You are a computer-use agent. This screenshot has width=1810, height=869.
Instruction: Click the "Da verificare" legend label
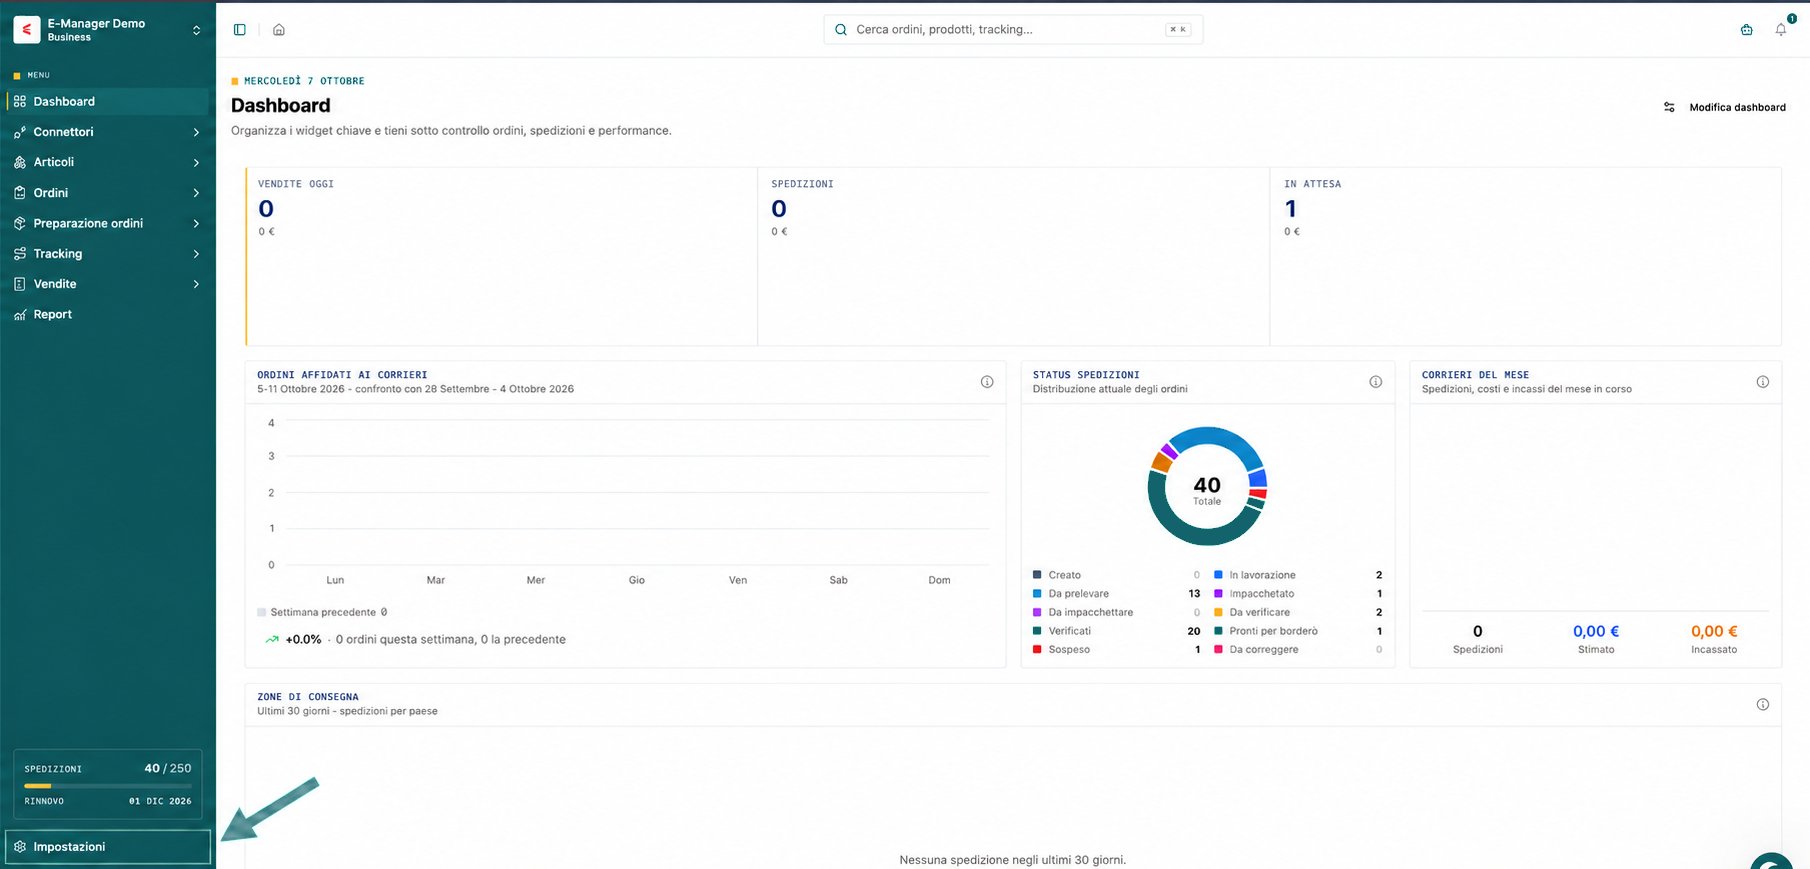1260,612
